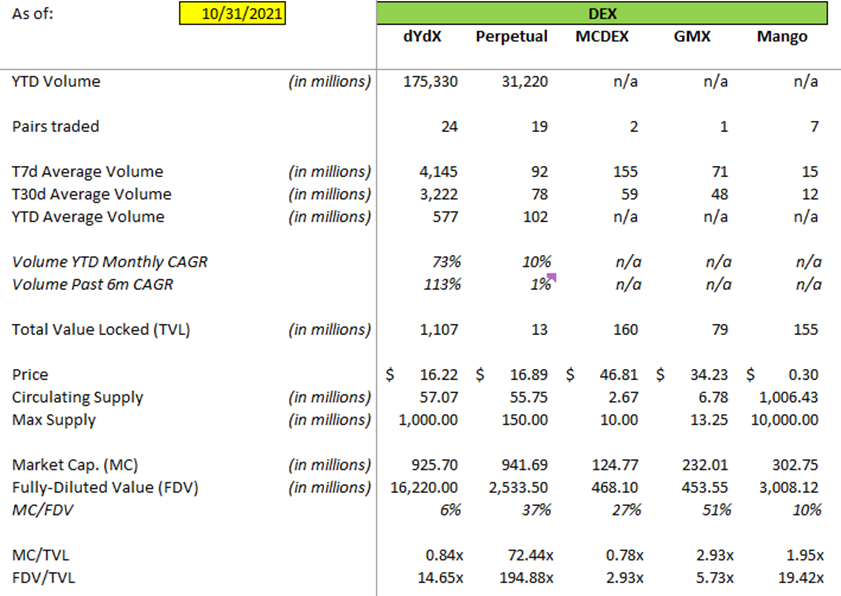
Task: Click Fully-Diluted Value (FDV) label
Action: tap(105, 488)
